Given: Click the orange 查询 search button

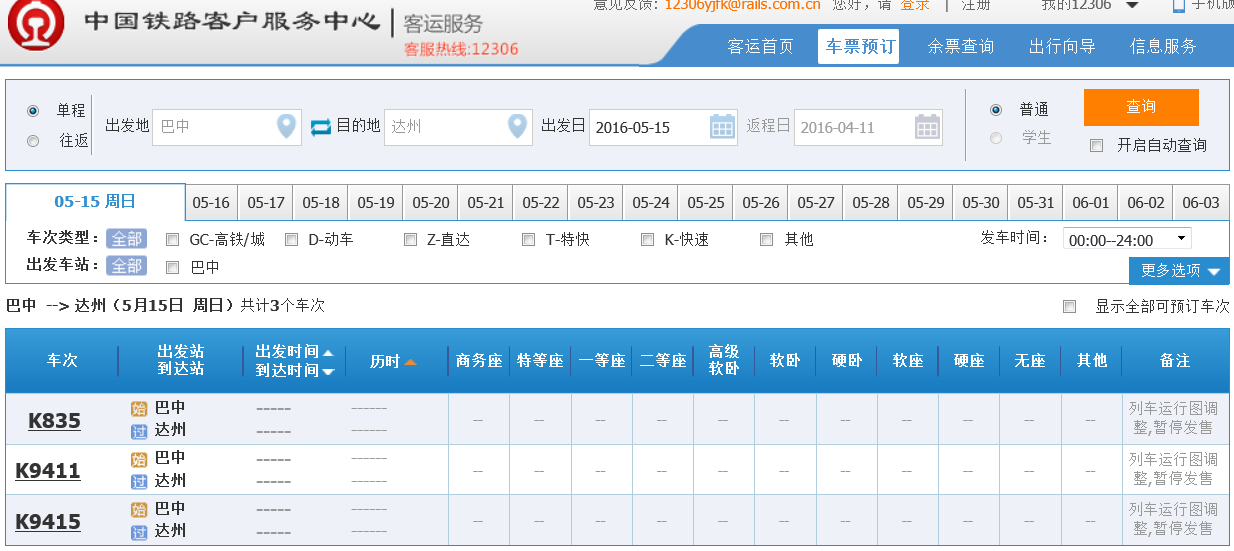Looking at the screenshot, I should pyautogui.click(x=1140, y=108).
